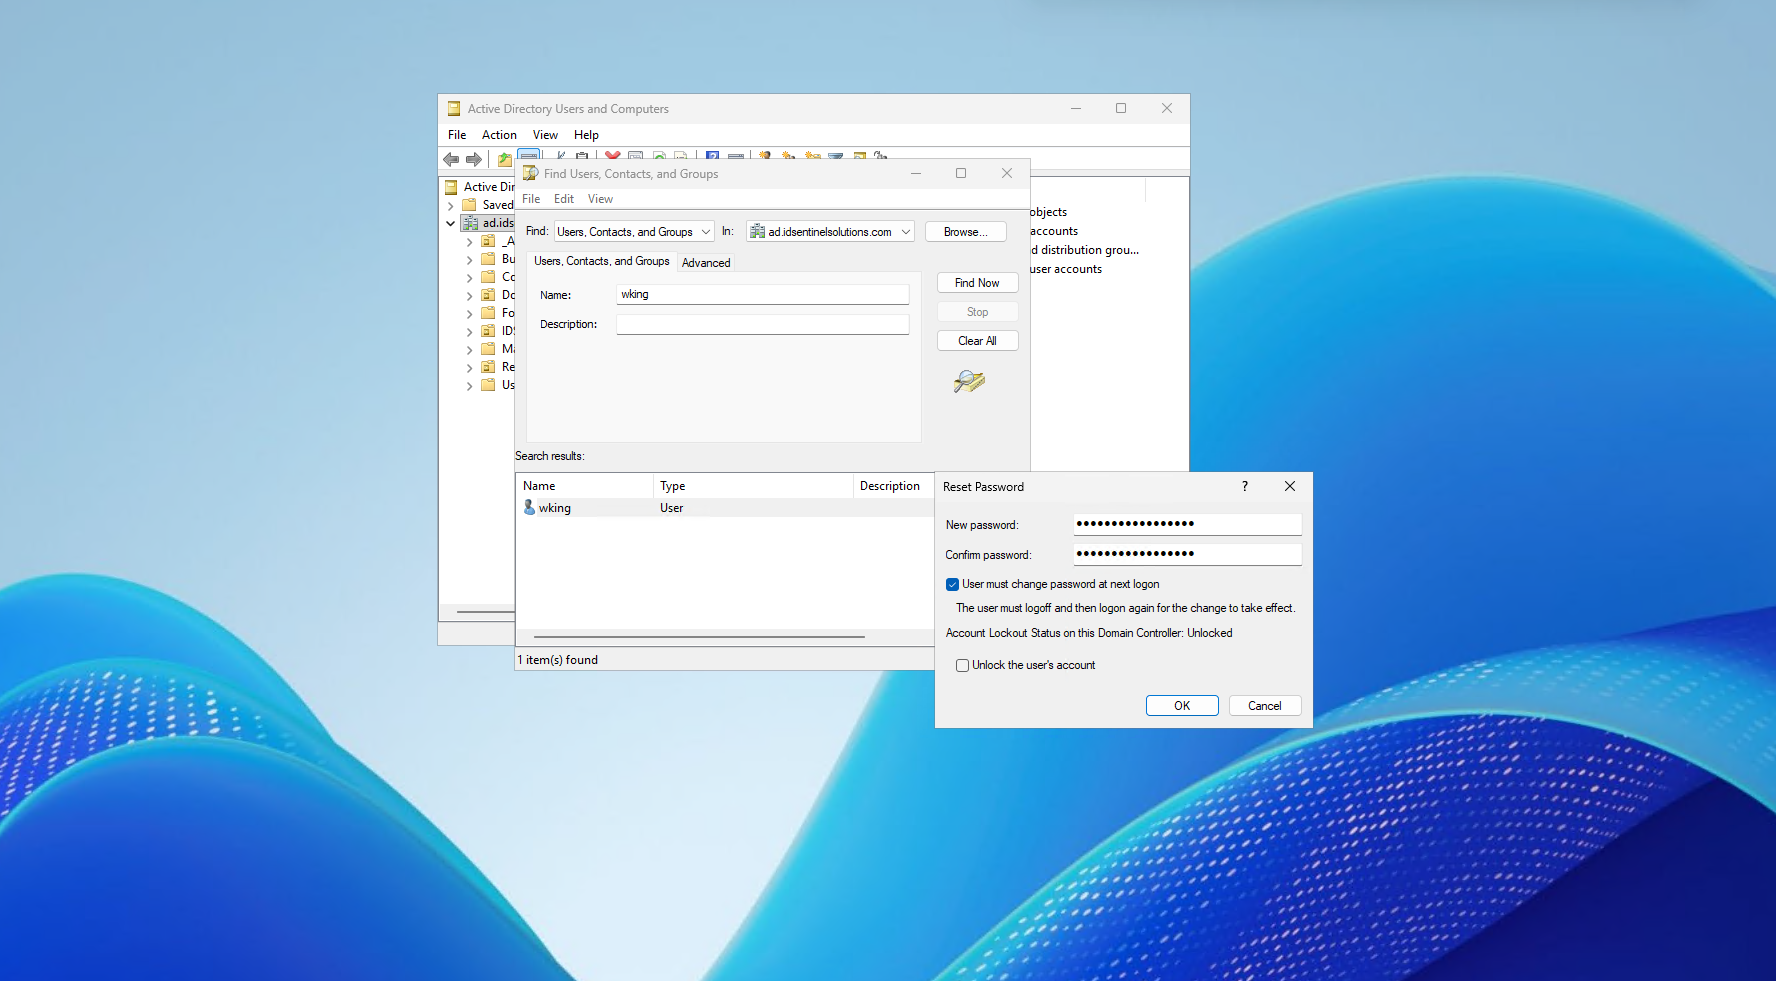The width and height of the screenshot is (1776, 981).
Task: Open File menu in Find dialog
Action: pyautogui.click(x=531, y=199)
